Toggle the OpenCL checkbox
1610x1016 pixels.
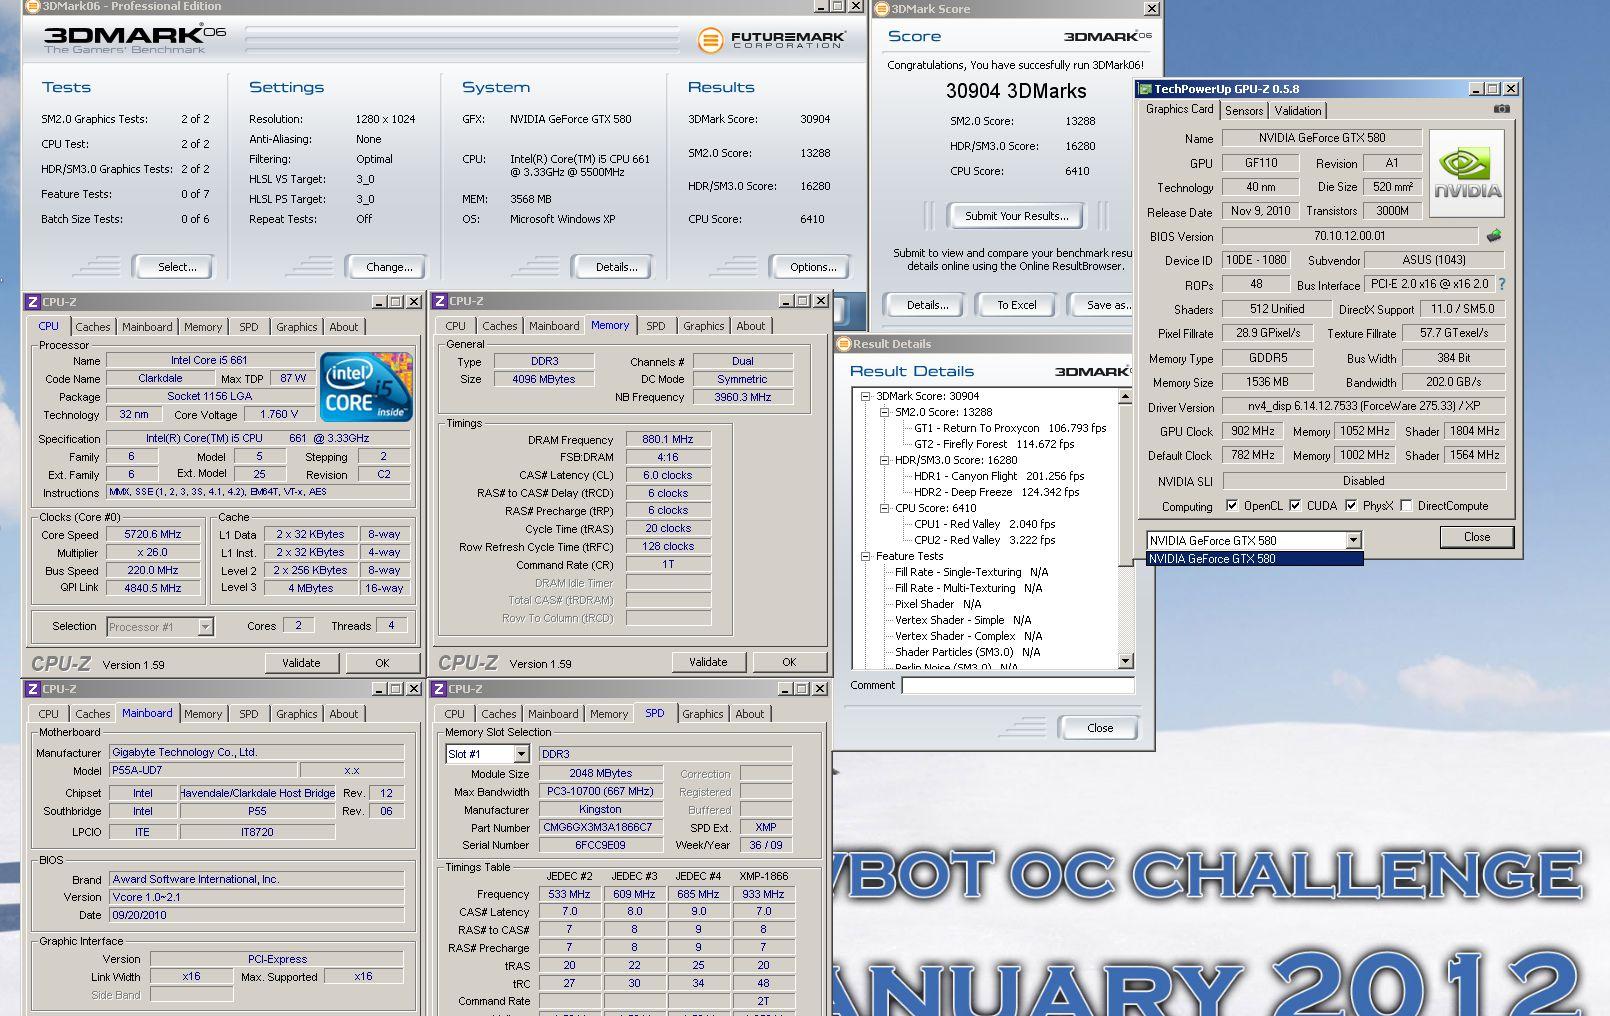pyautogui.click(x=1231, y=505)
